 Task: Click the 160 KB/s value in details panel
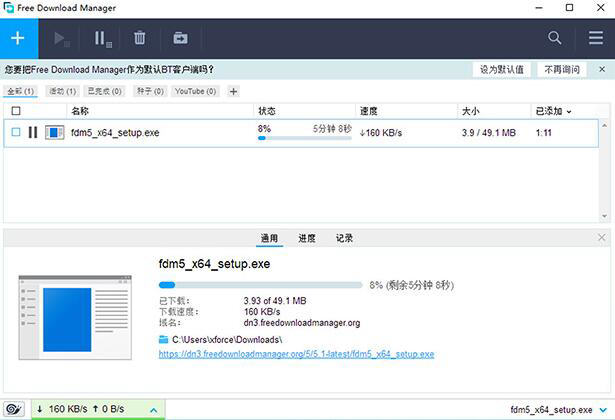262,312
